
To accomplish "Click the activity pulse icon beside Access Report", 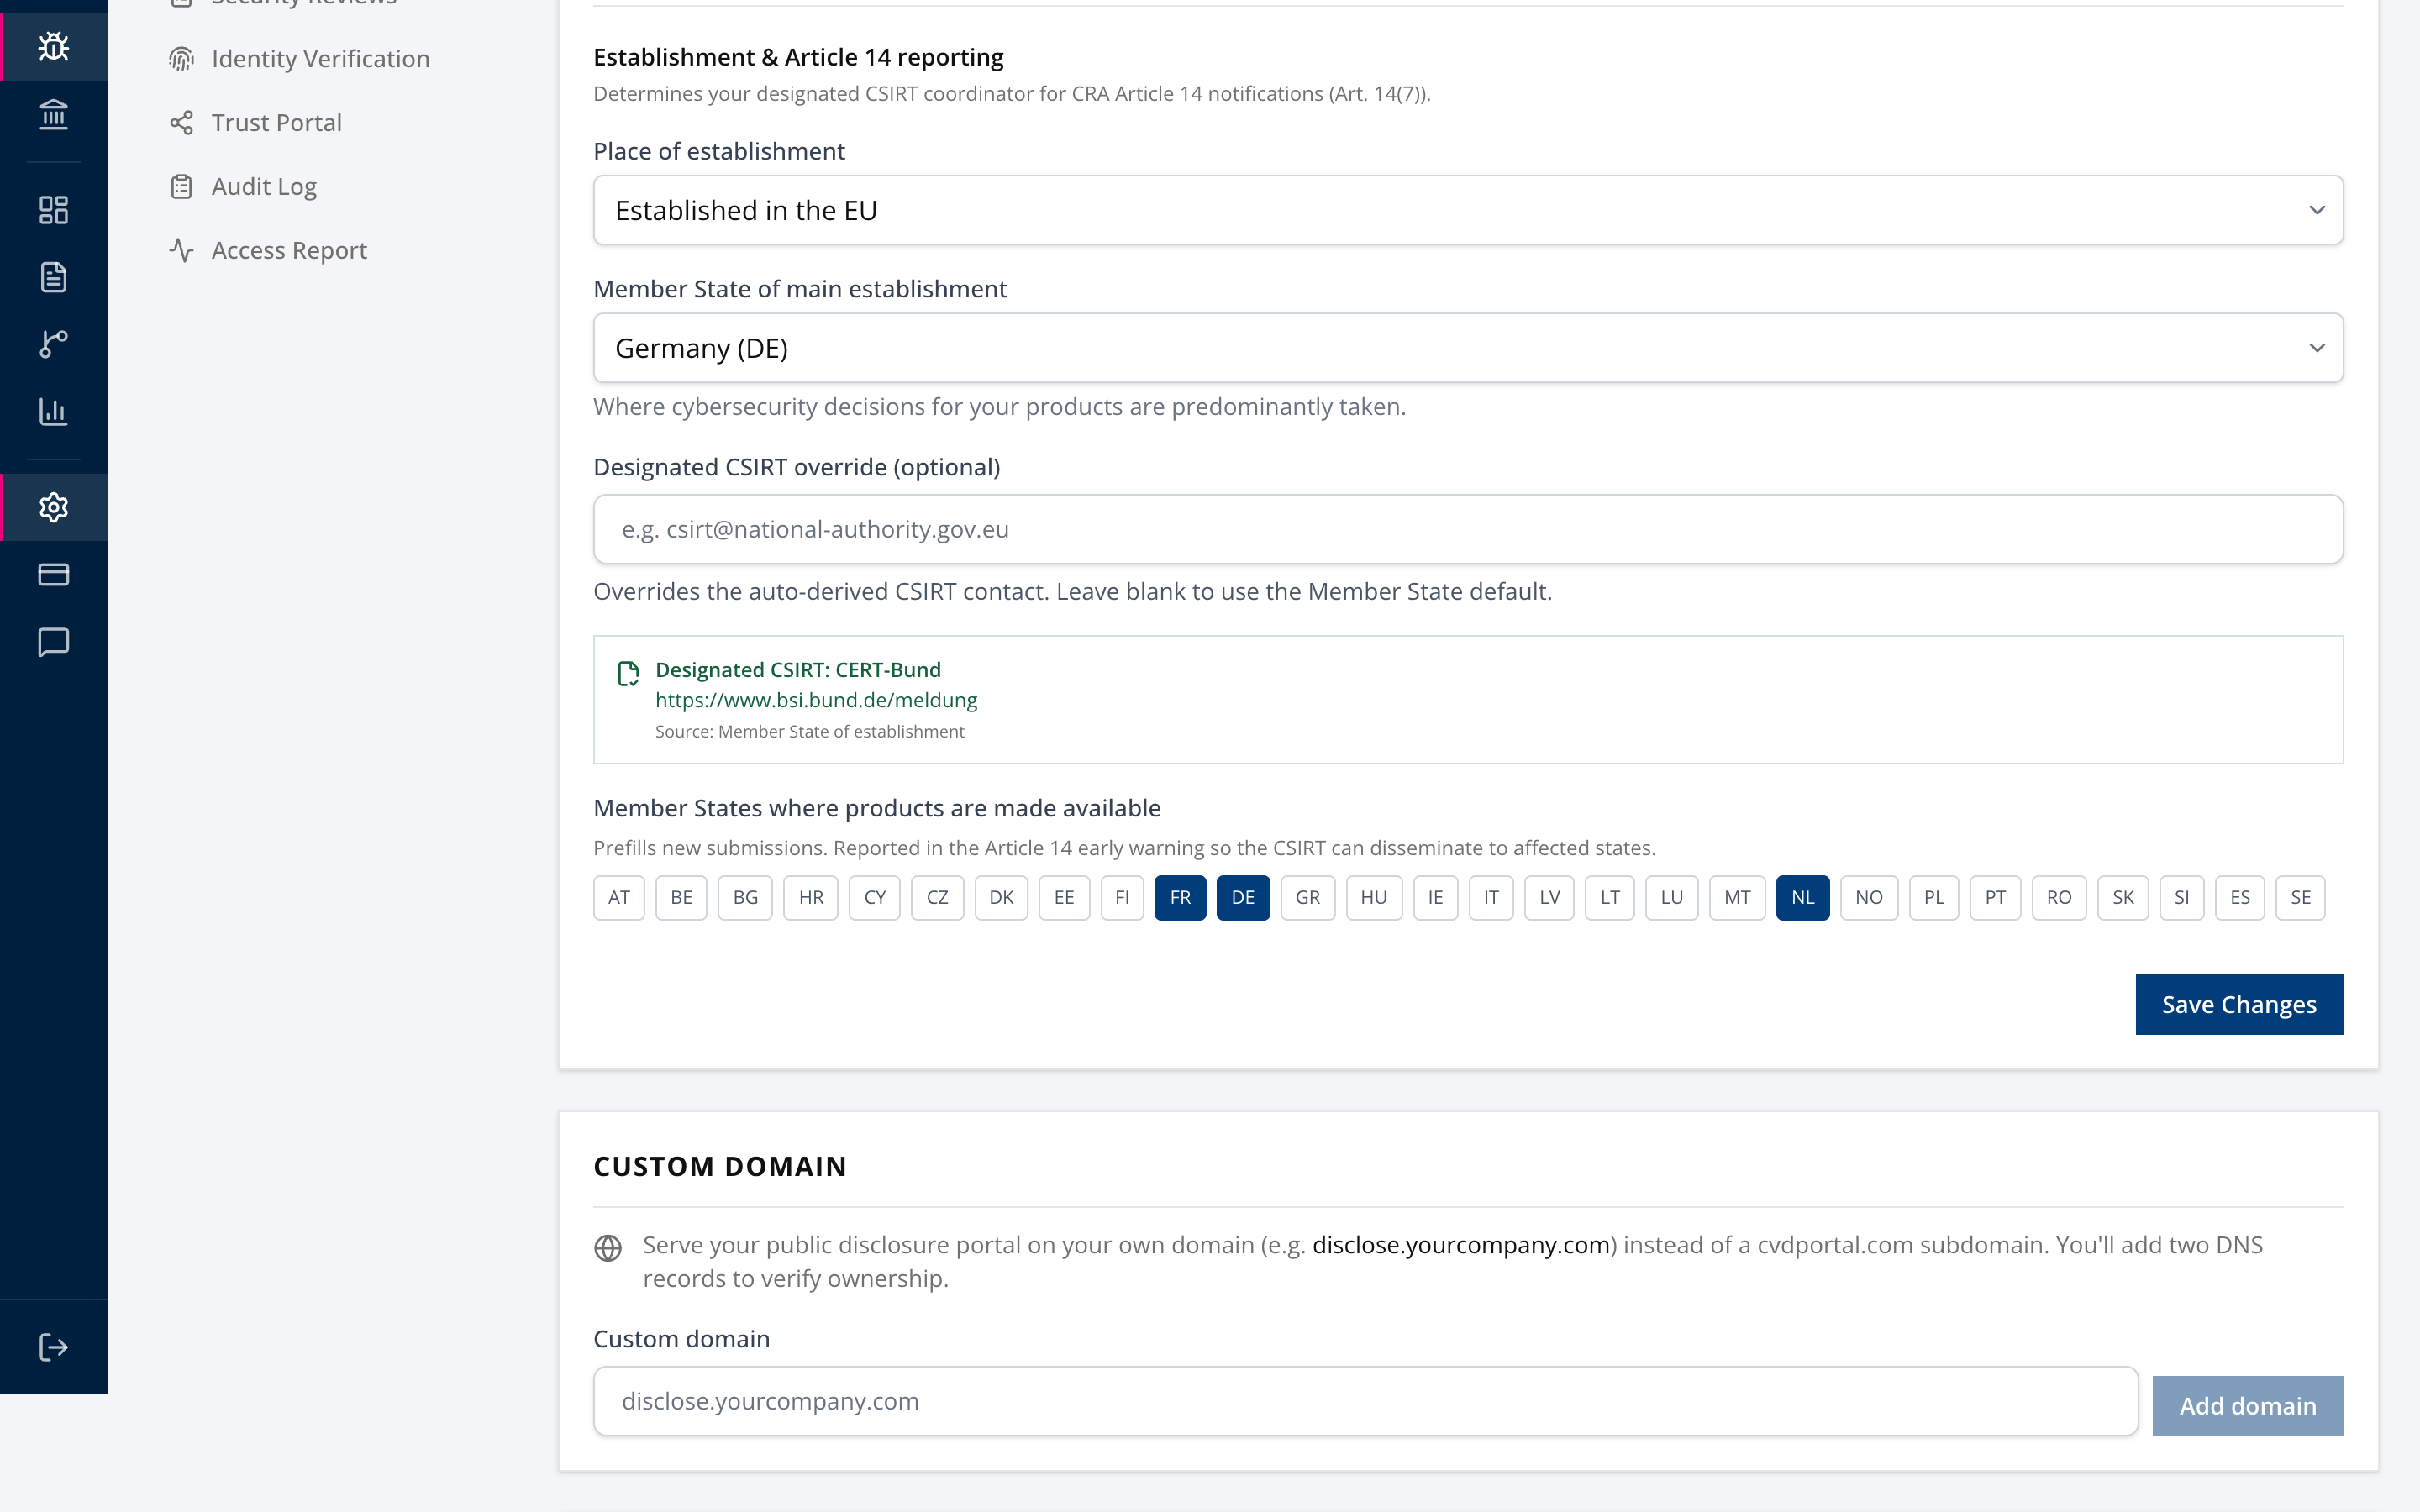I will [x=181, y=250].
